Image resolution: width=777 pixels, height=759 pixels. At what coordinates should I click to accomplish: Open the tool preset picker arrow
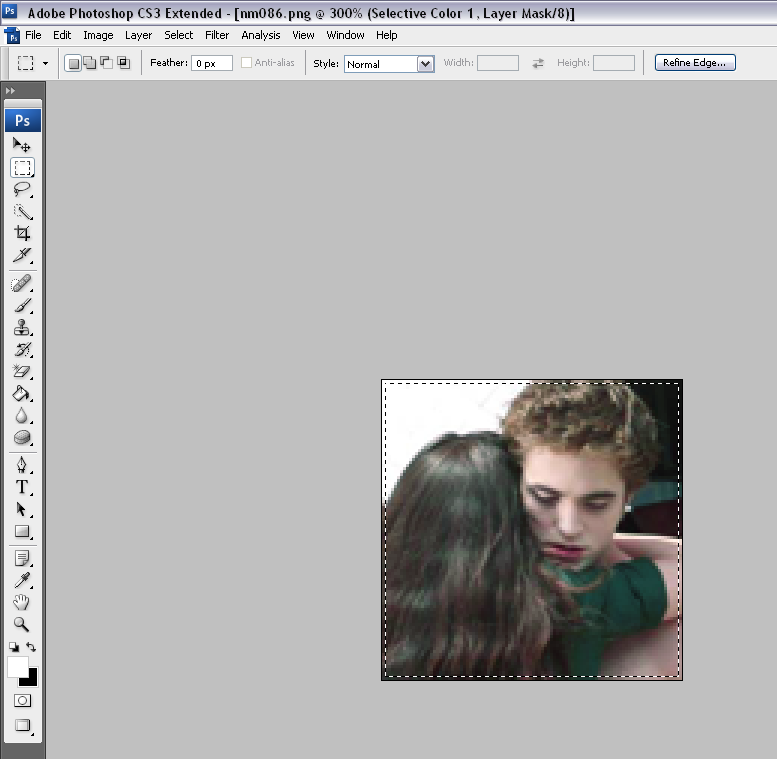[46, 63]
